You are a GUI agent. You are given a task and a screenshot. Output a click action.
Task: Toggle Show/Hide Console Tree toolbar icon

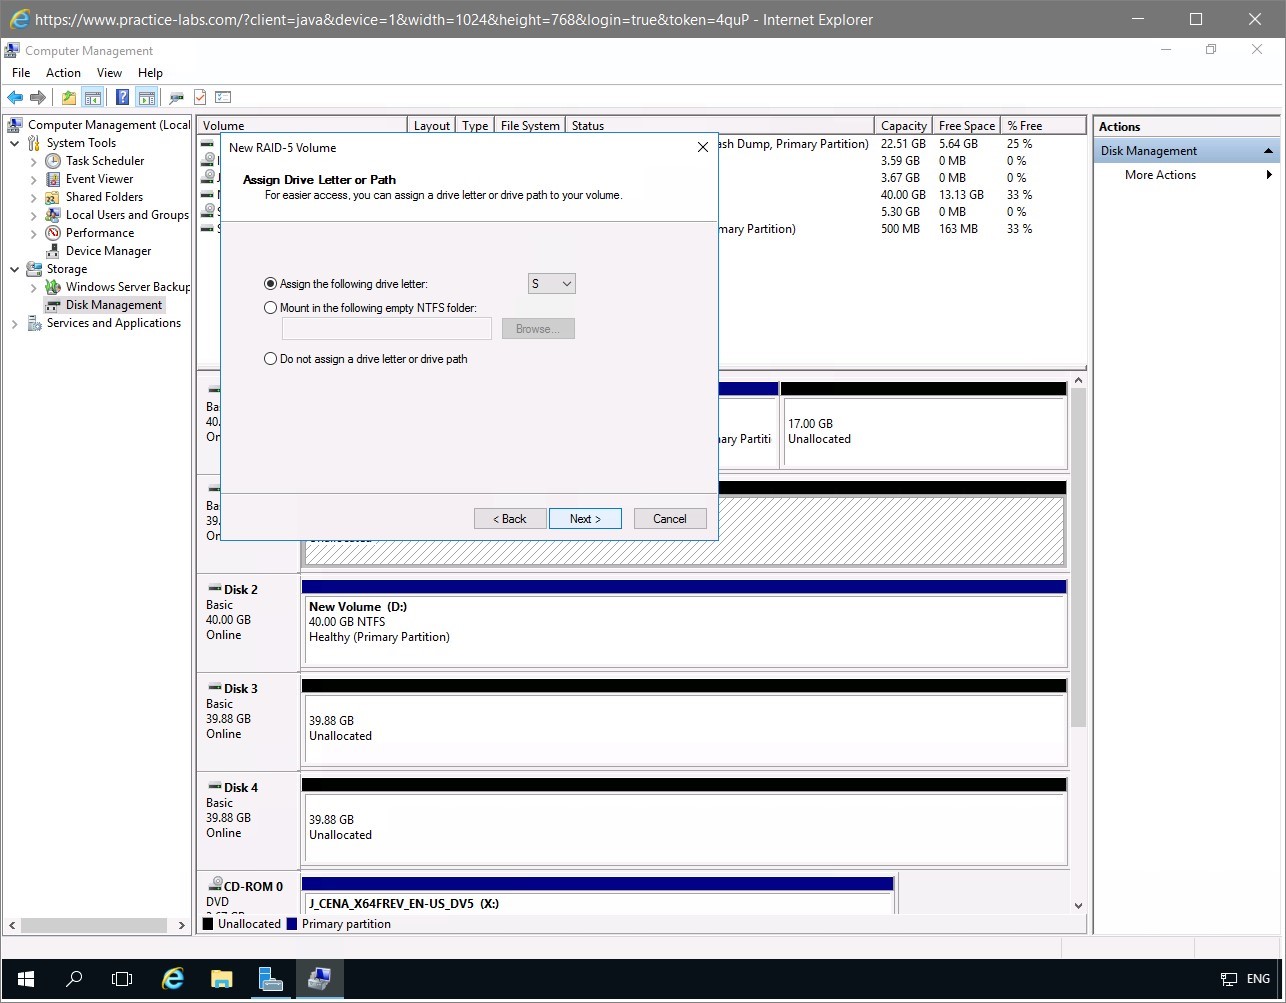point(92,97)
